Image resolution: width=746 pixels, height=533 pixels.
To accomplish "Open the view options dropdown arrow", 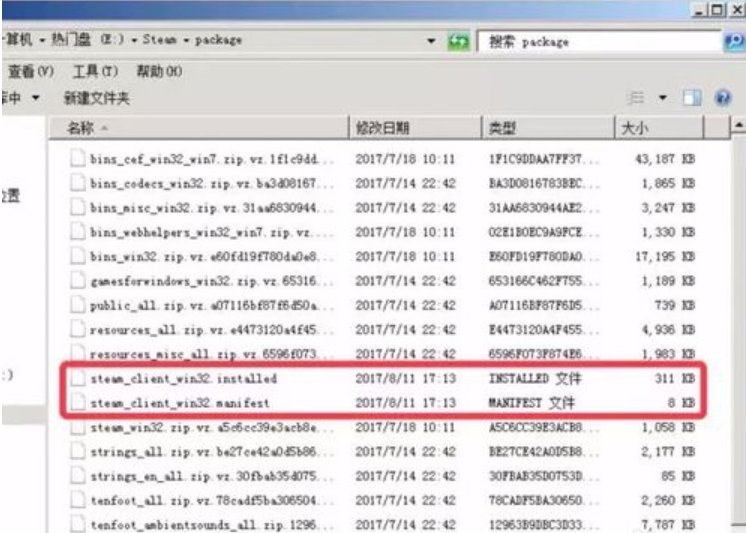I will [x=662, y=98].
